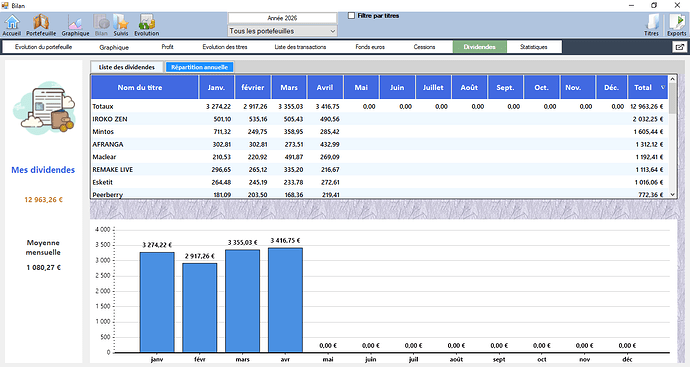Select the greyed Bilan toolbar icon
Viewport: 690px width, 367px height.
101,25
